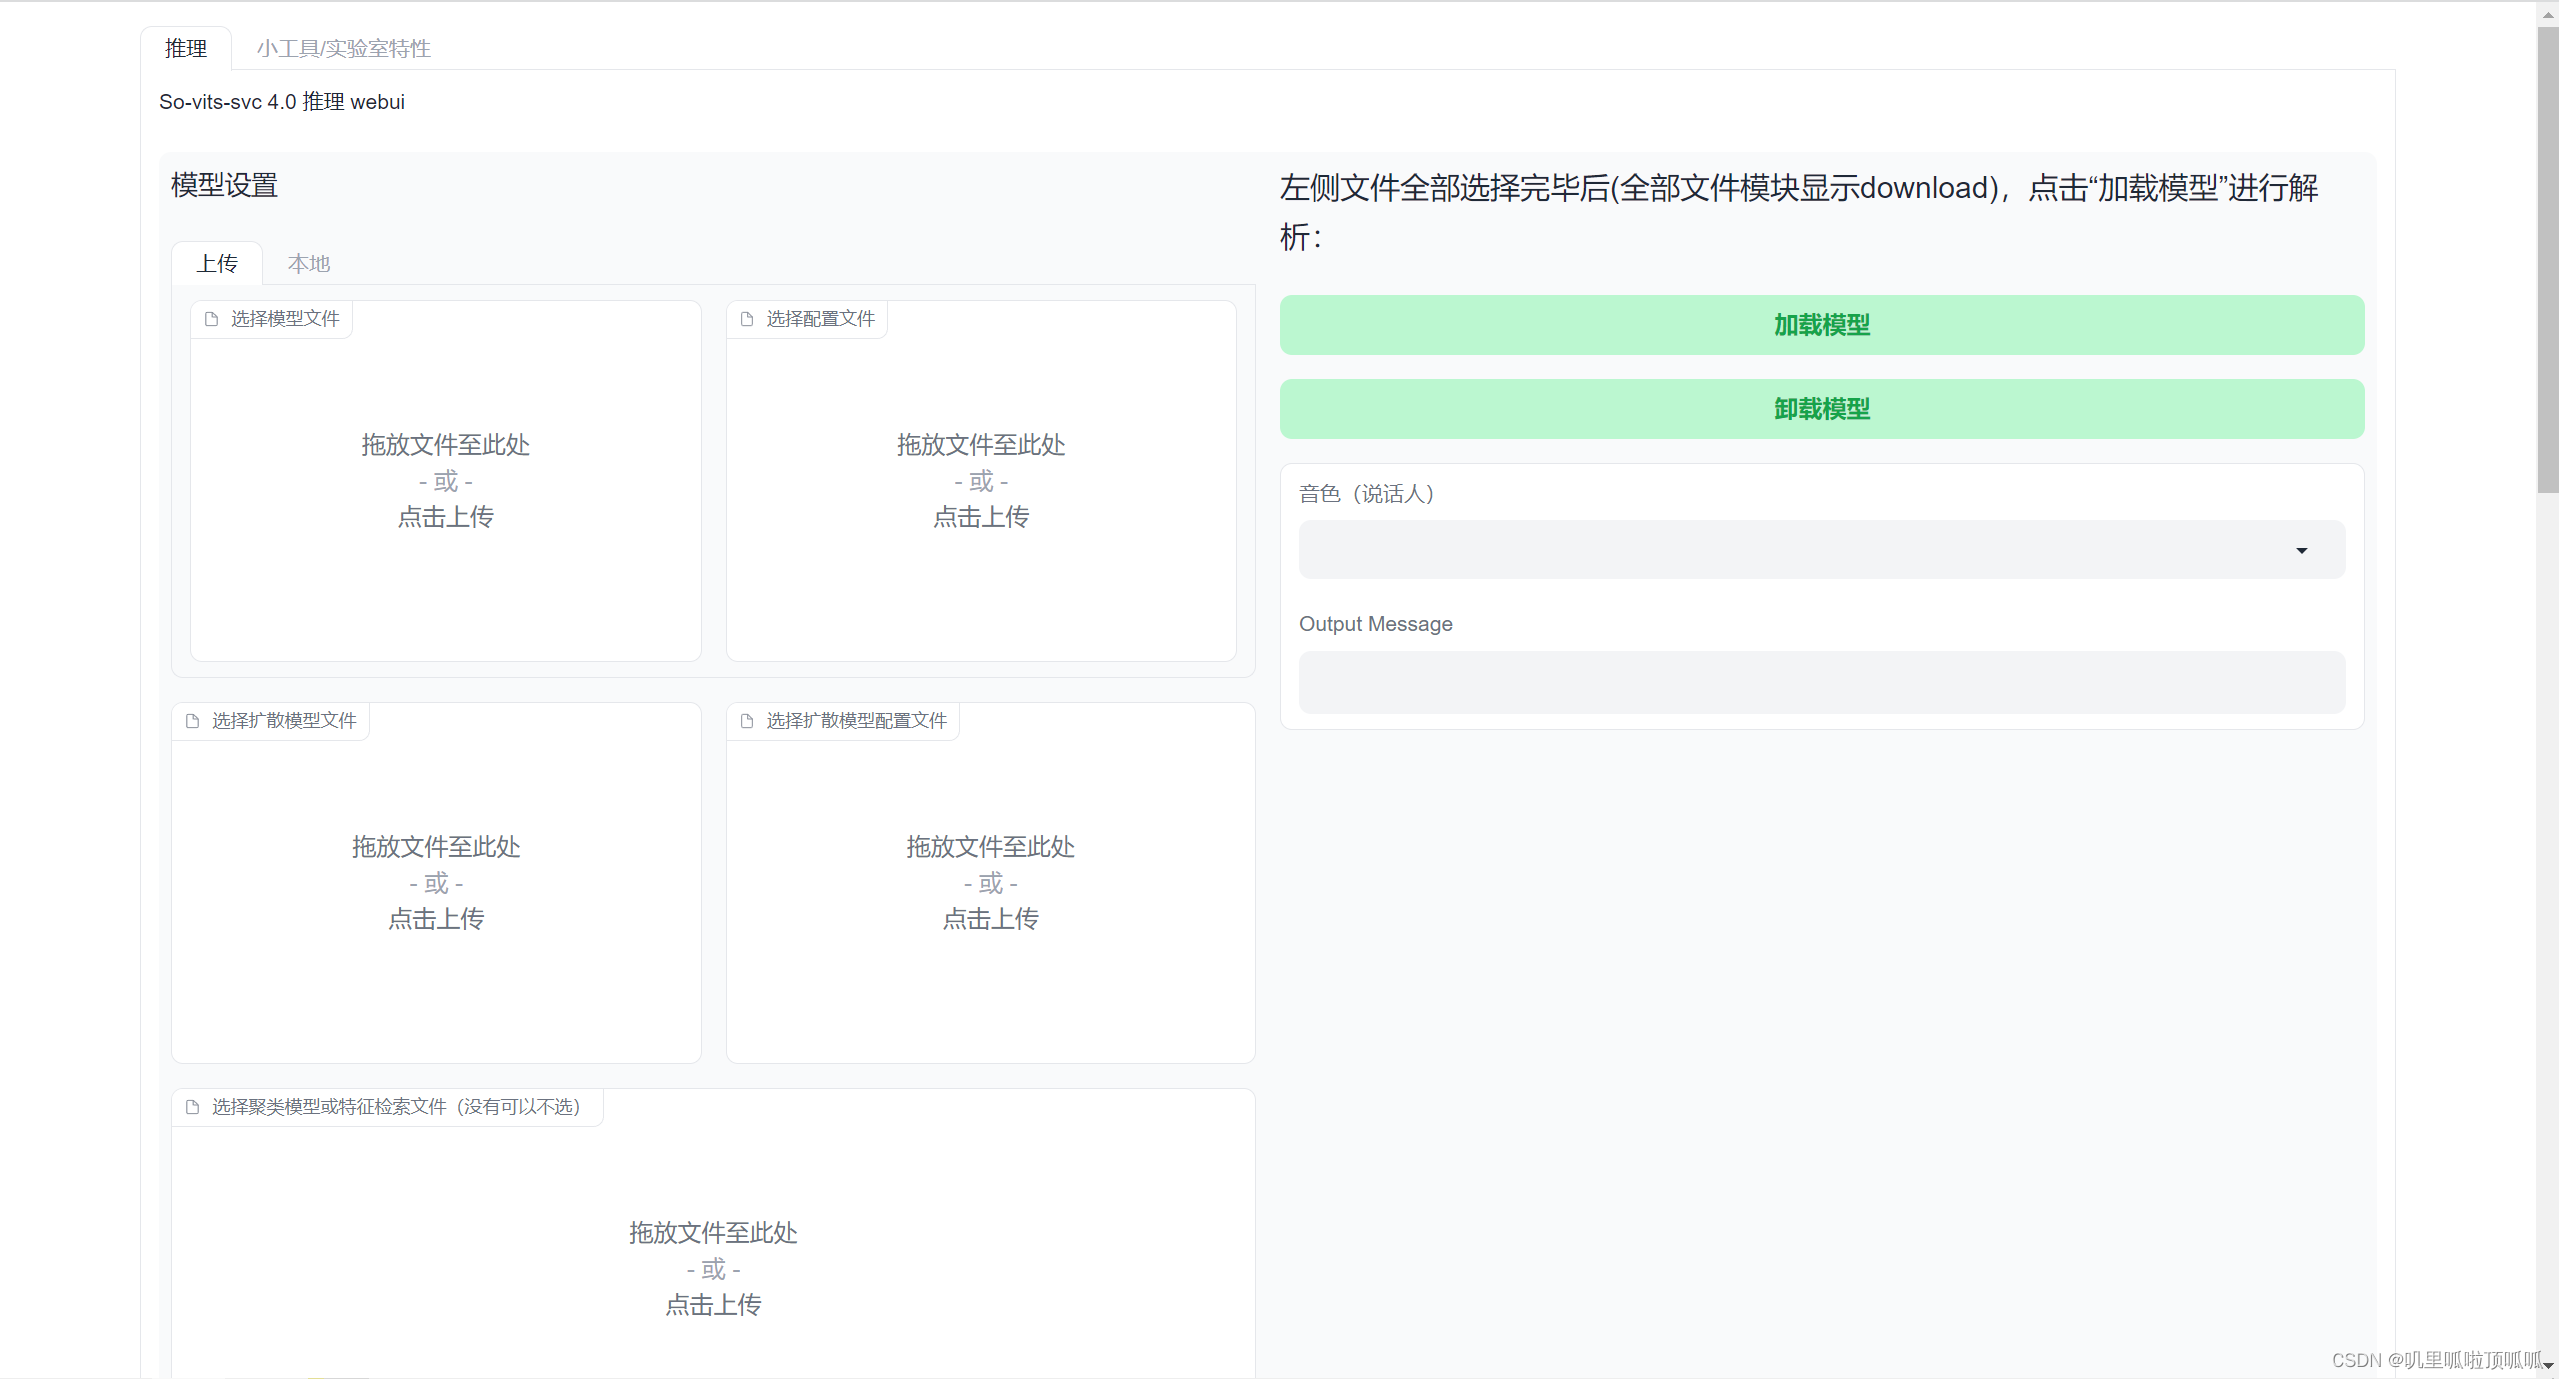Click the 音色（说话人）label text
This screenshot has height=1379, width=2559.
click(x=1366, y=494)
